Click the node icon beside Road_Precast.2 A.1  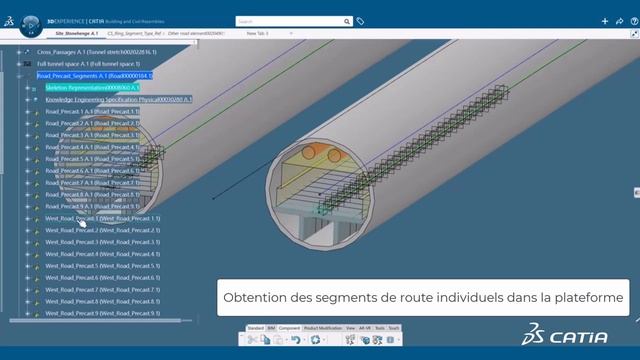point(37,124)
